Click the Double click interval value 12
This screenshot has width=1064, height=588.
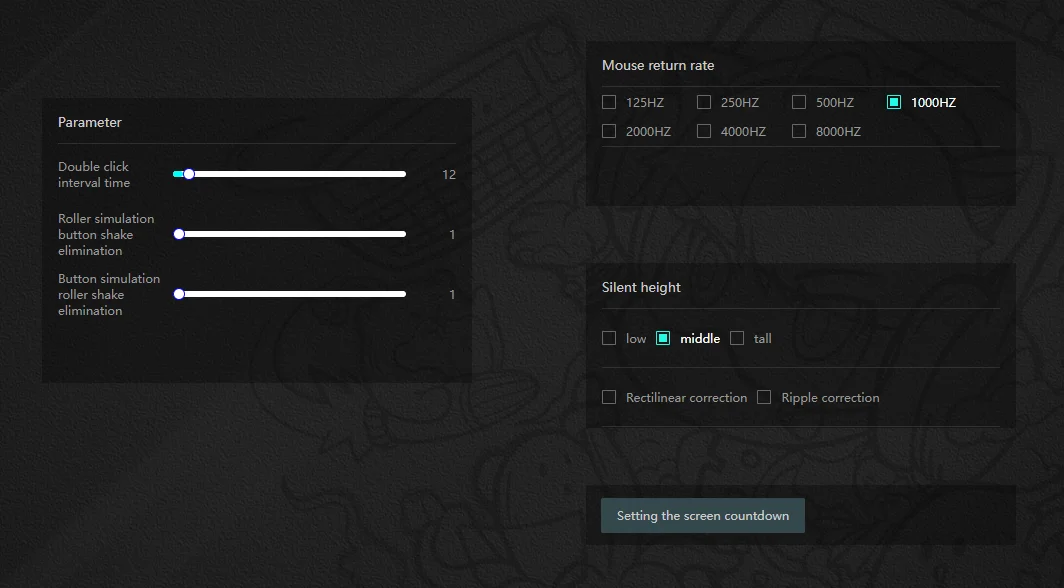point(449,174)
